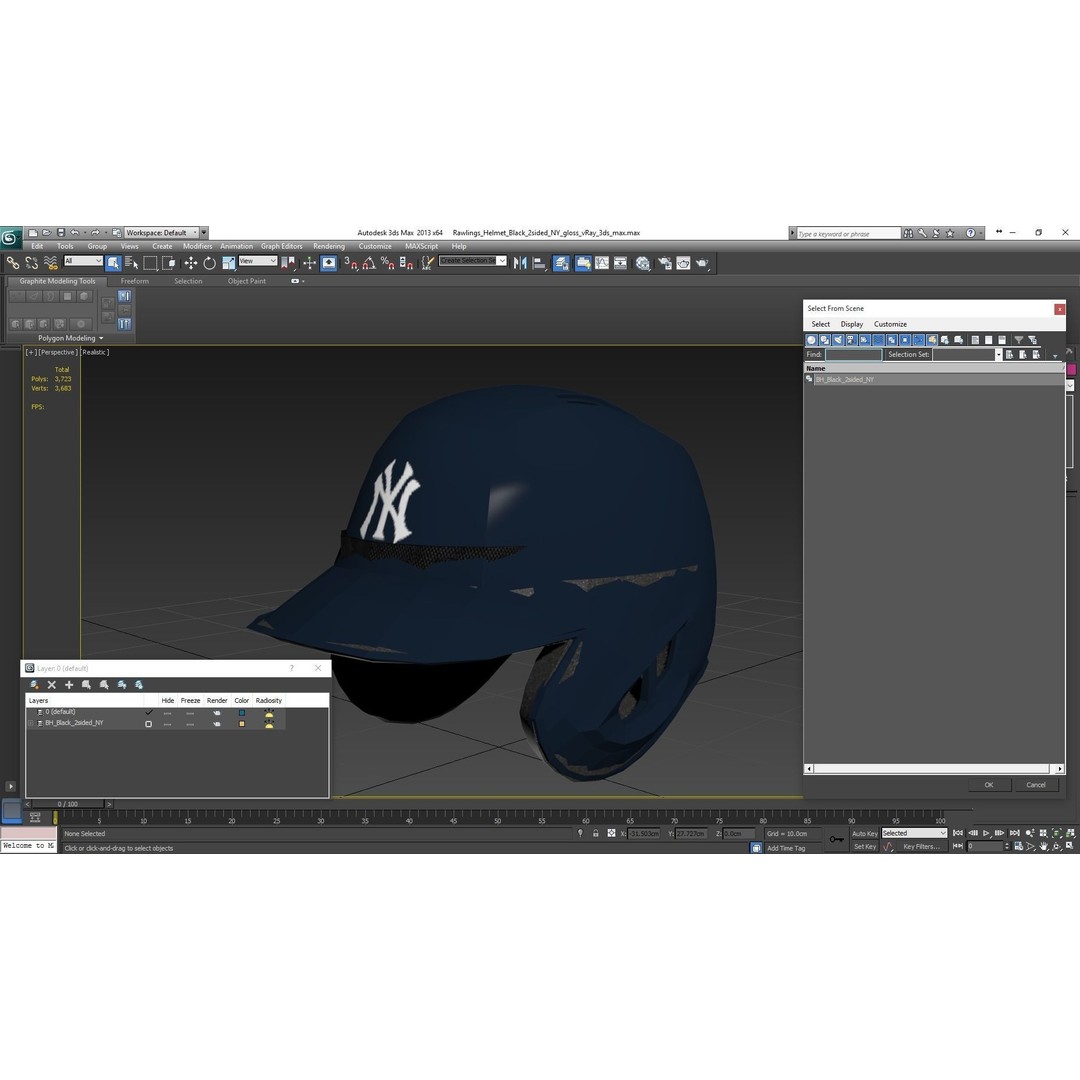Open the All selection filter dropdown
Viewport: 1080px width, 1080px height.
[x=83, y=261]
